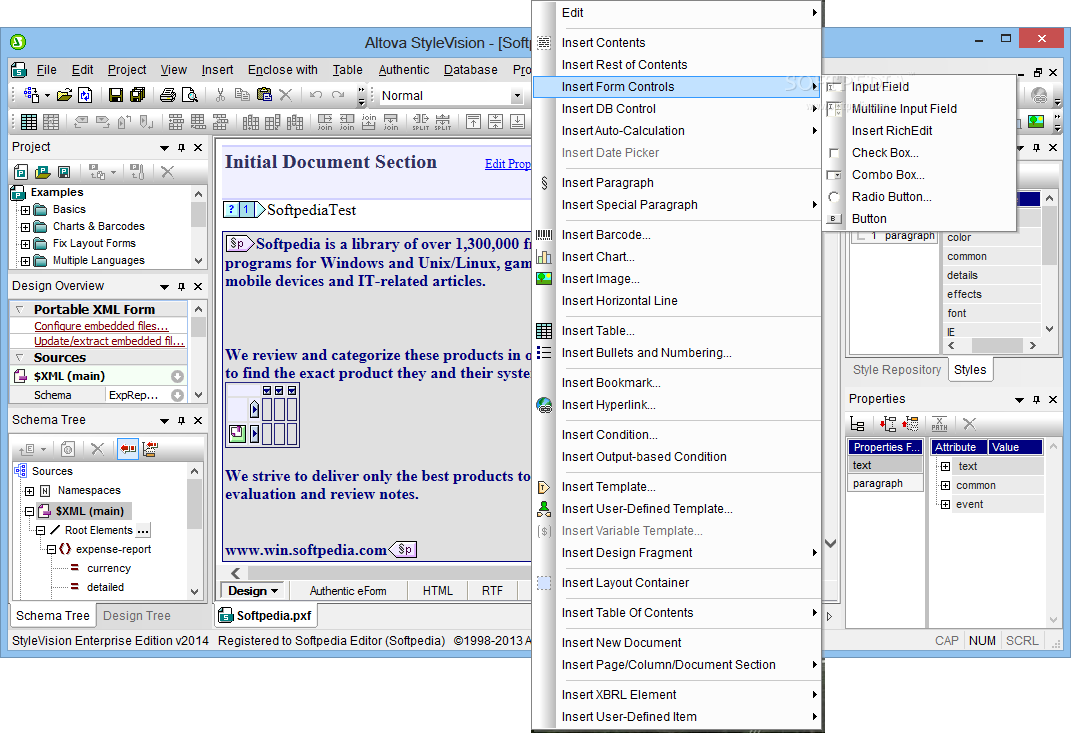Click Configure embedded files link
The image size is (1071, 733).
[101, 327]
